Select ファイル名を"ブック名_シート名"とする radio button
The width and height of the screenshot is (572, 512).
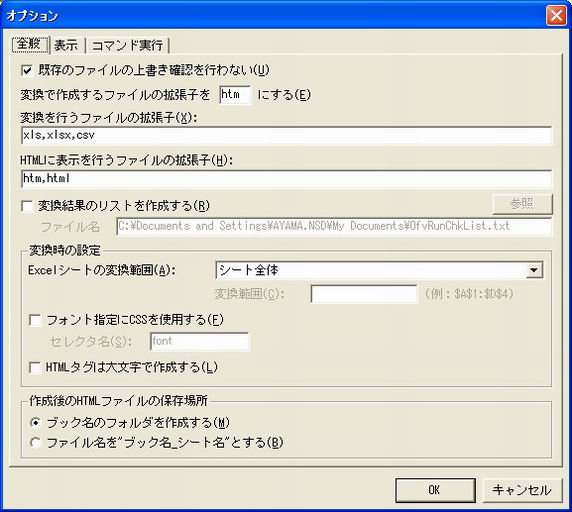point(35,443)
